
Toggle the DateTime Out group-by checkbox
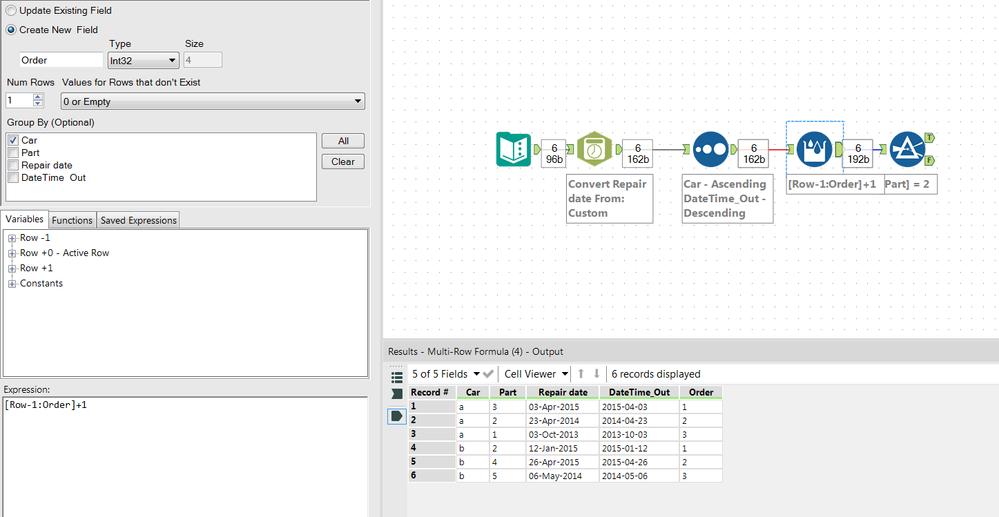point(13,178)
